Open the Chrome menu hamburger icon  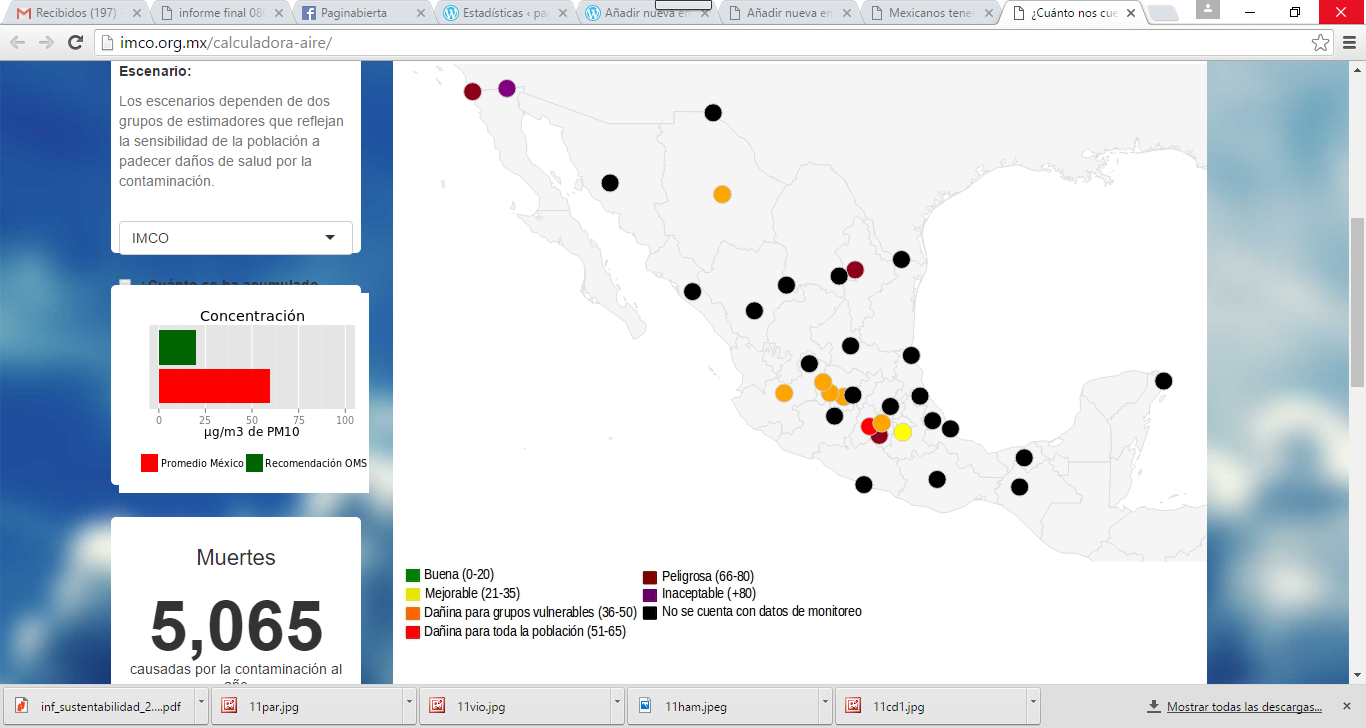(1348, 43)
